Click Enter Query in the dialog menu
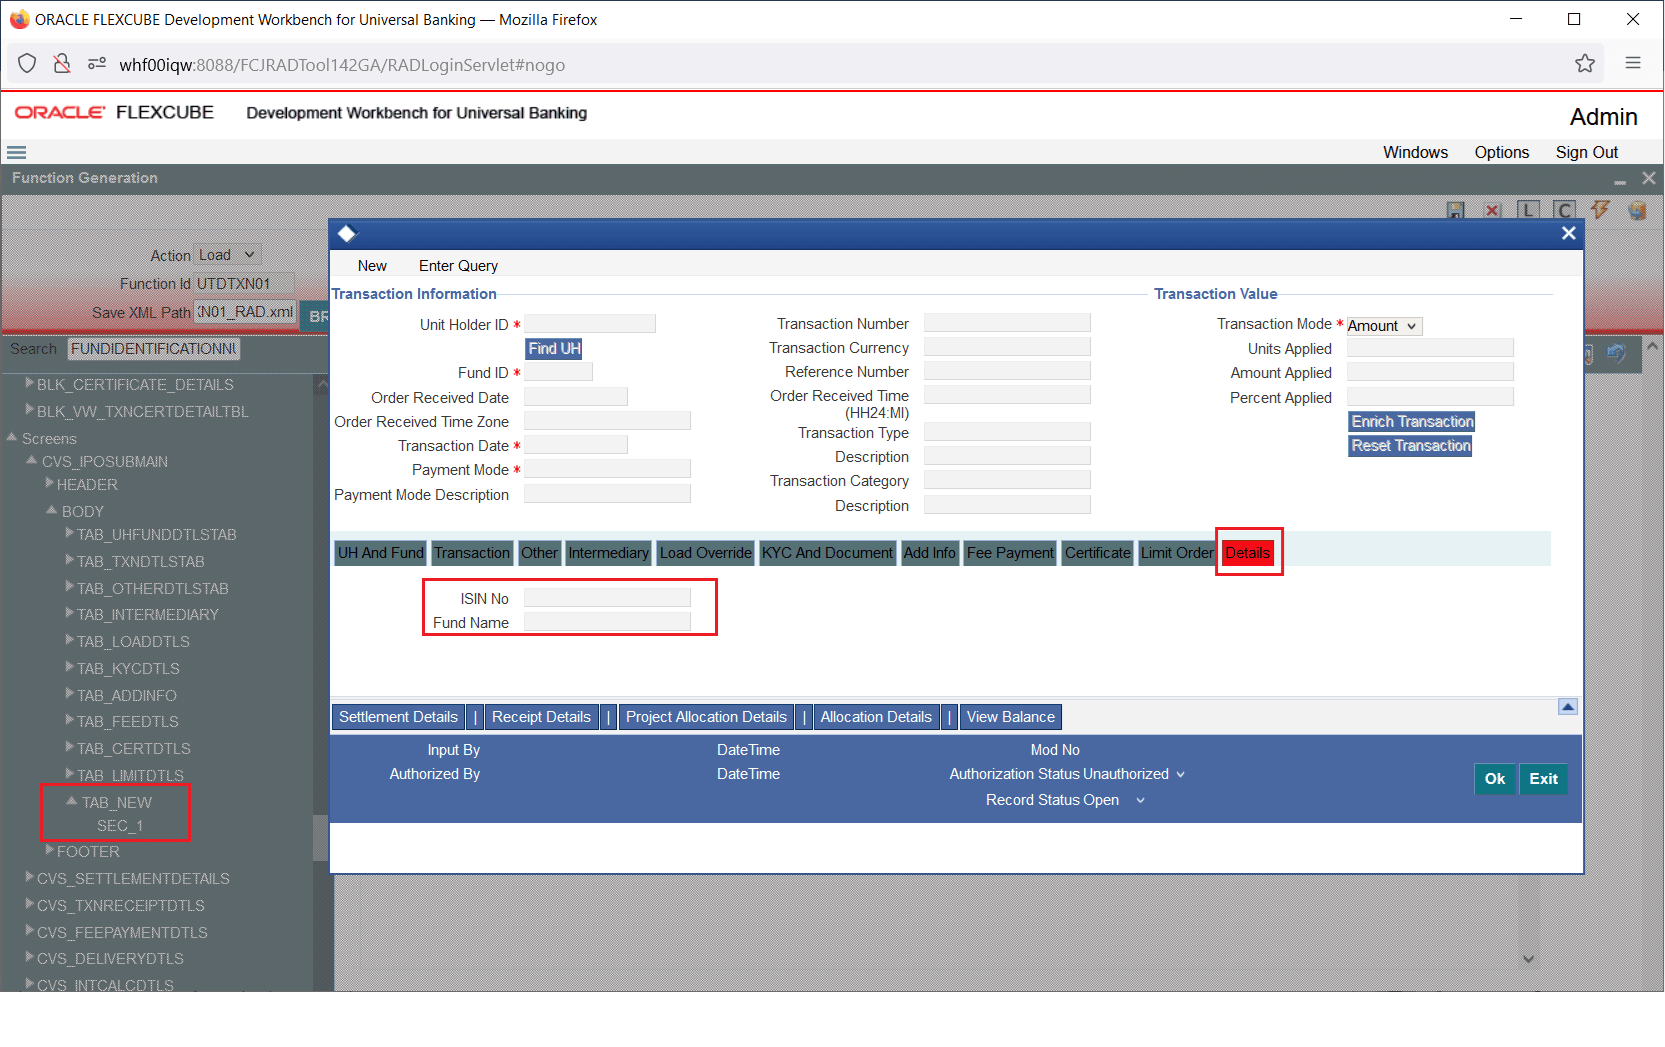1665x1047 pixels. tap(458, 266)
